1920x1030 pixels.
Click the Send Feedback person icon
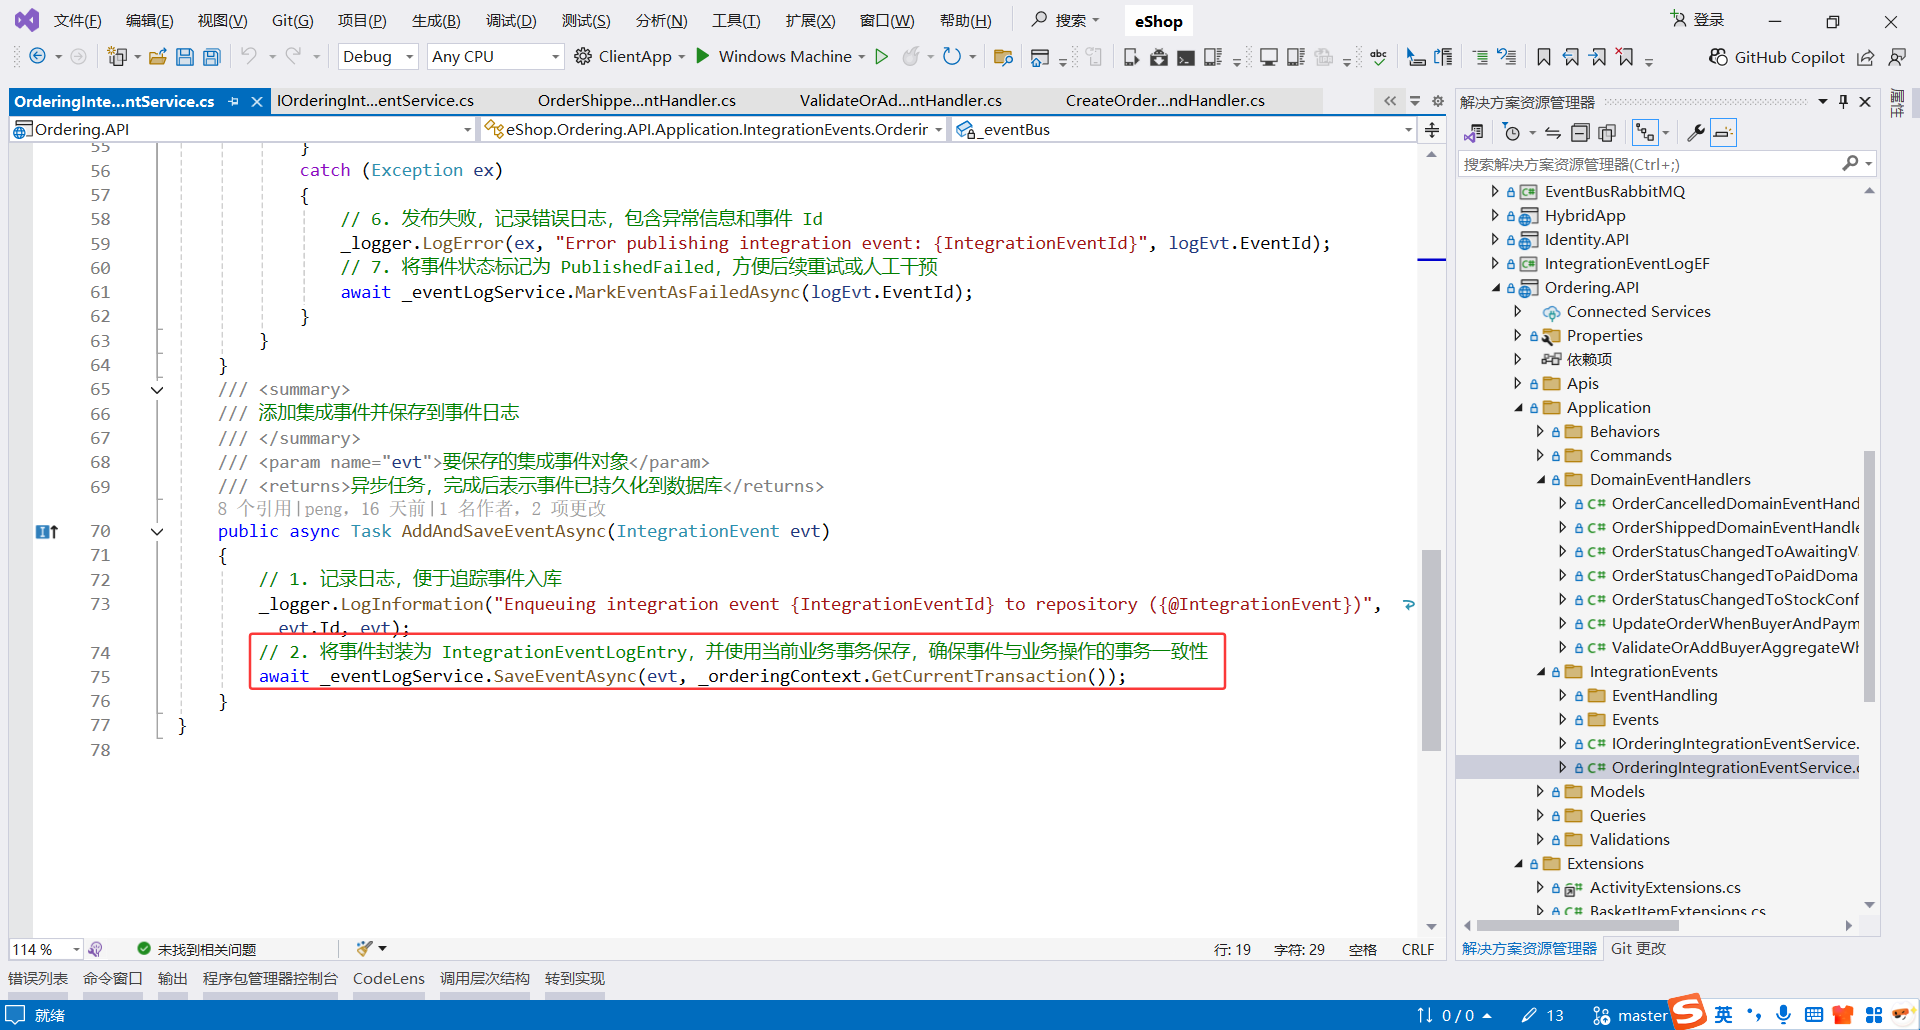pyautogui.click(x=1897, y=57)
